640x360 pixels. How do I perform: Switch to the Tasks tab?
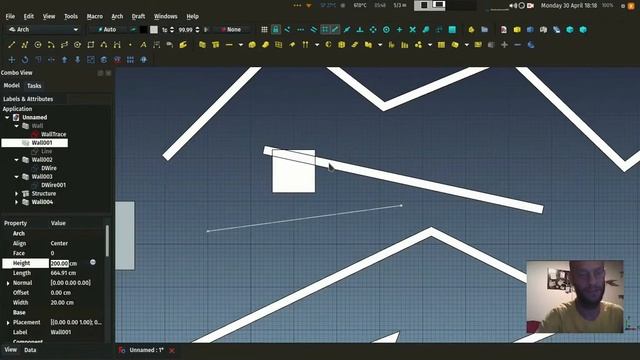pos(34,86)
